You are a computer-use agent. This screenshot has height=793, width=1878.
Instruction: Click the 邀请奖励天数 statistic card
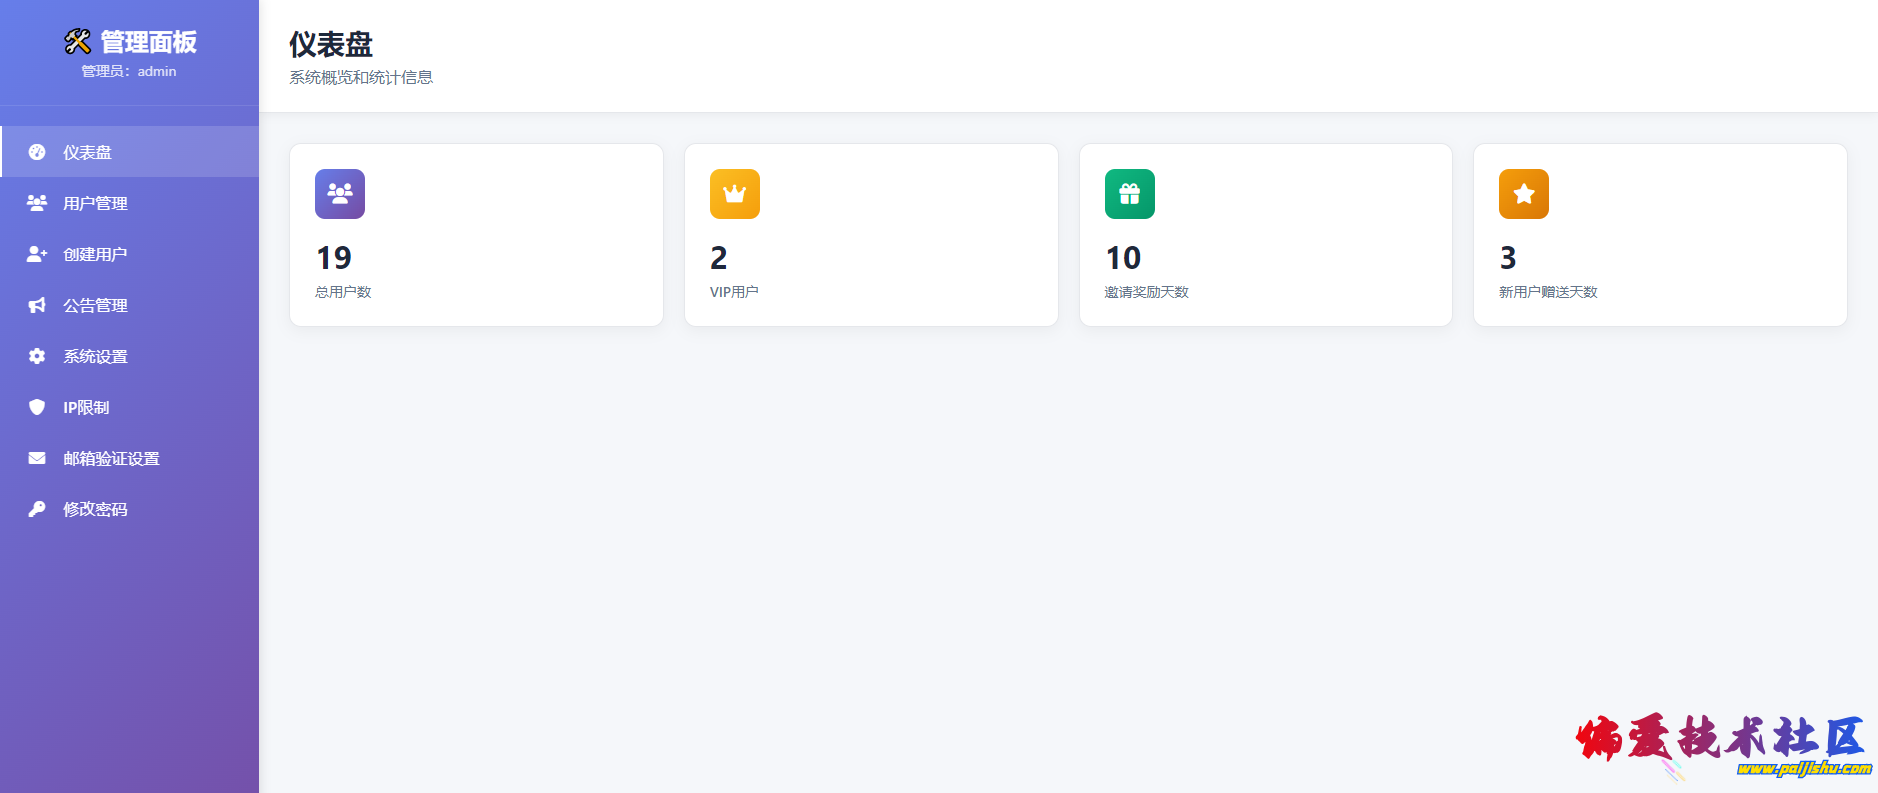click(x=1265, y=235)
